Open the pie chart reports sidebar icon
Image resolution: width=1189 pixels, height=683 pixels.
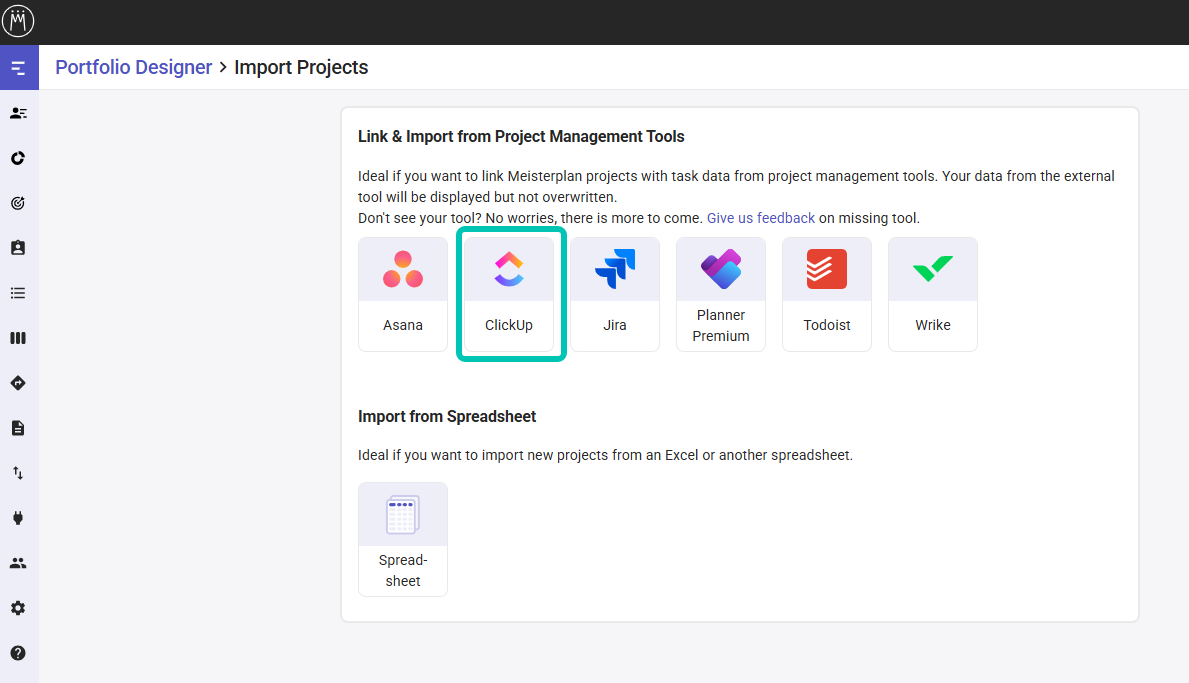(18, 158)
